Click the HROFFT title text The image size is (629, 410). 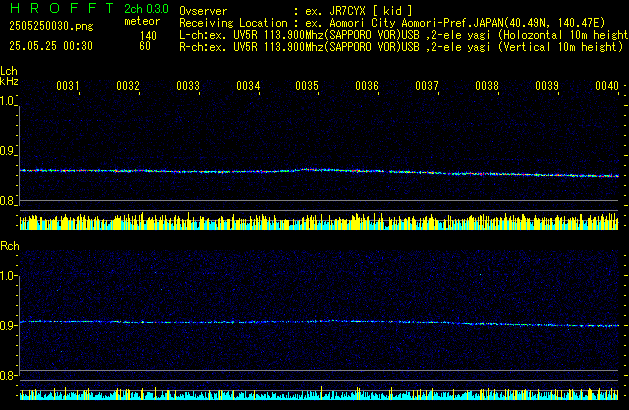[62, 8]
